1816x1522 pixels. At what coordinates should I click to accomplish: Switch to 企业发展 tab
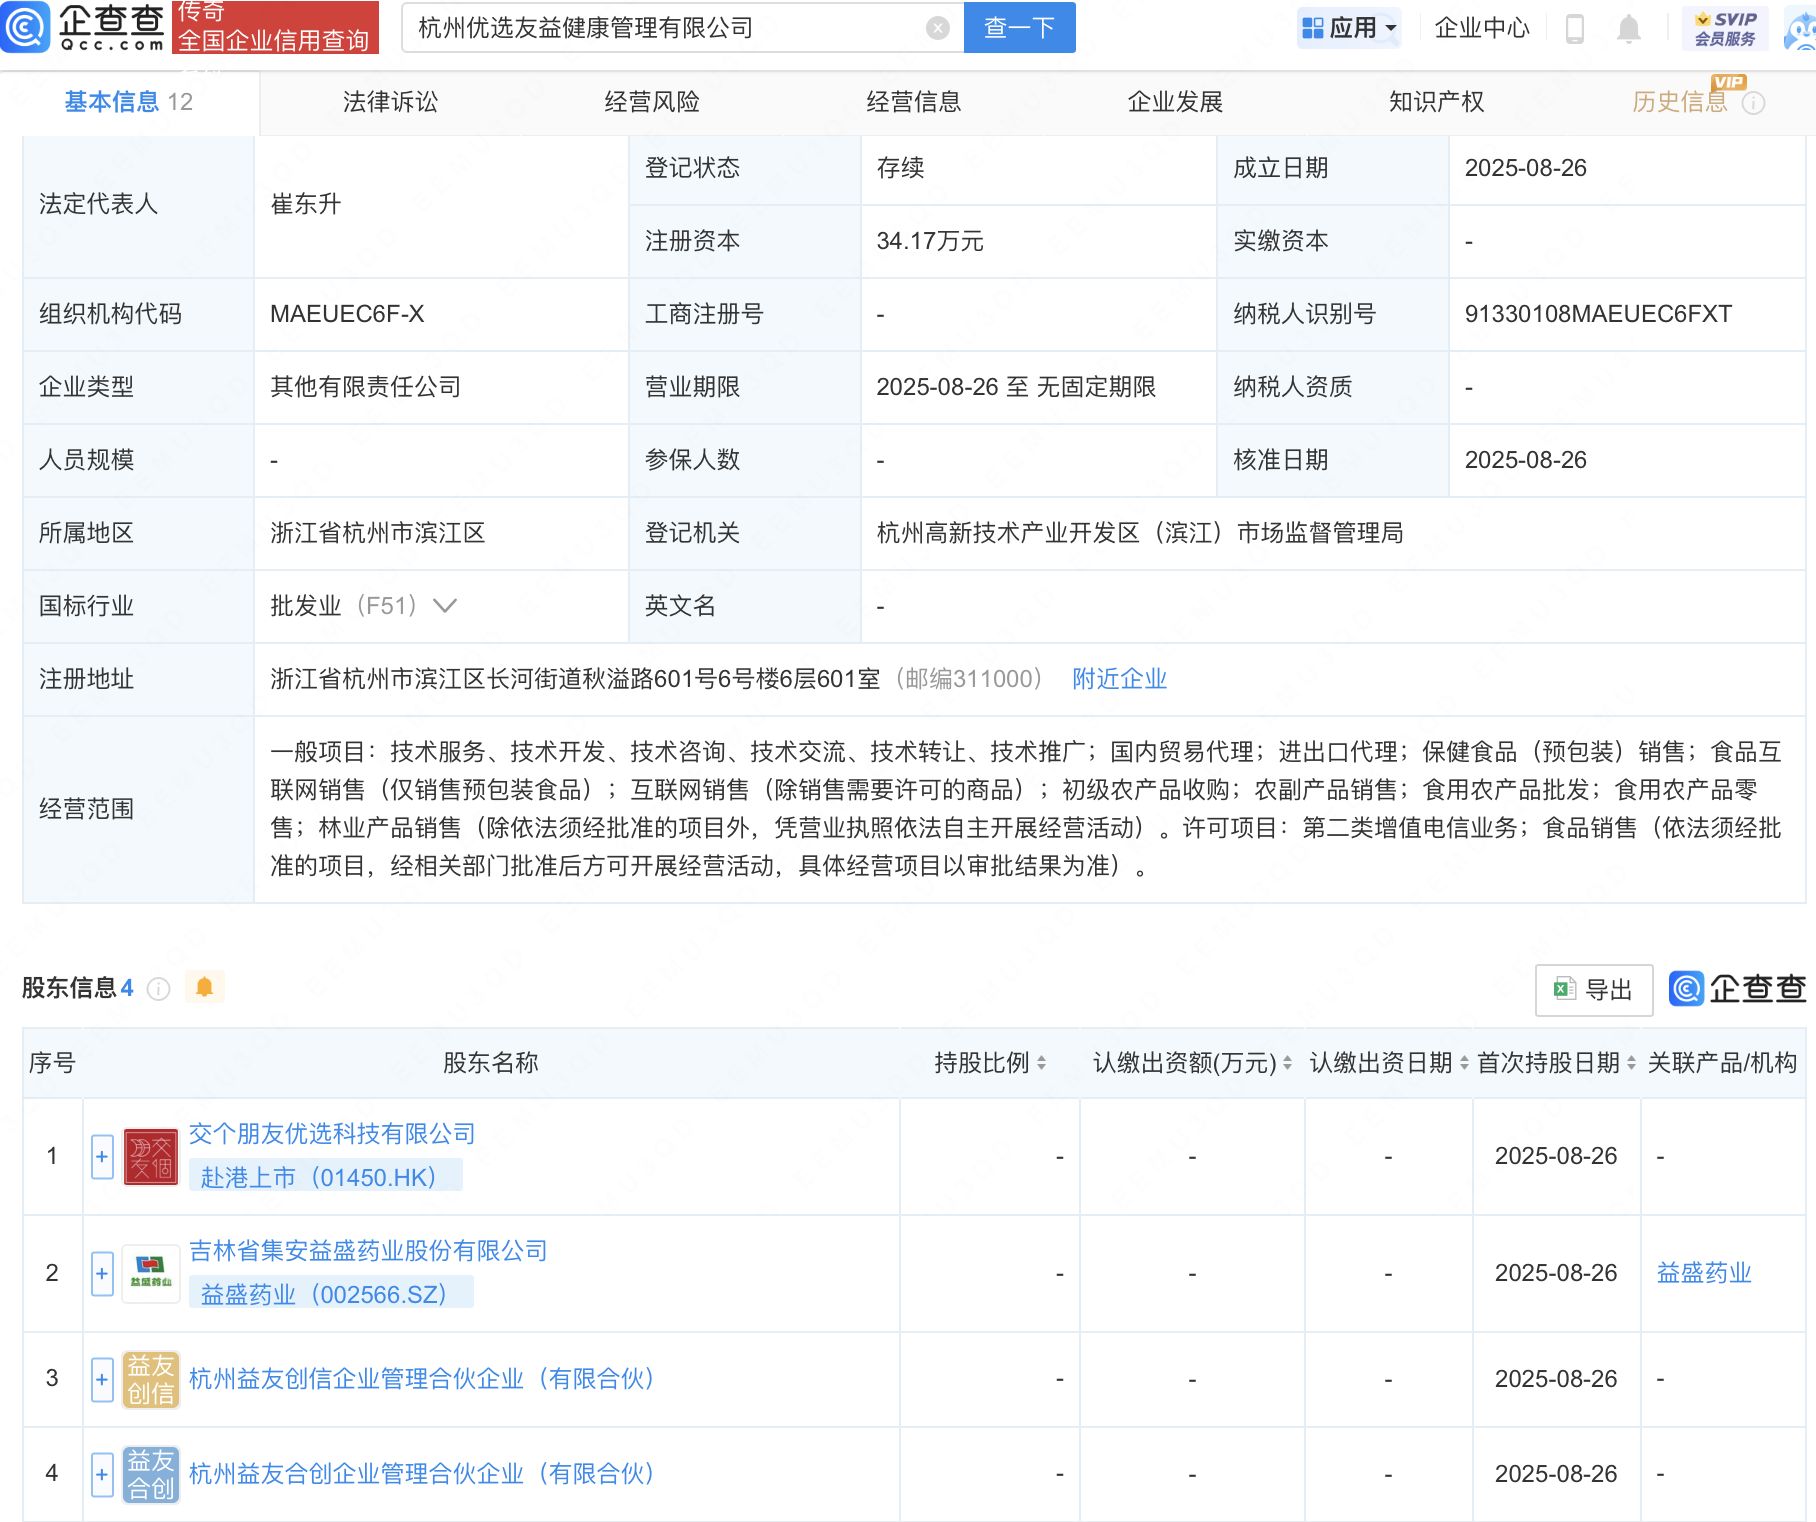(1176, 102)
